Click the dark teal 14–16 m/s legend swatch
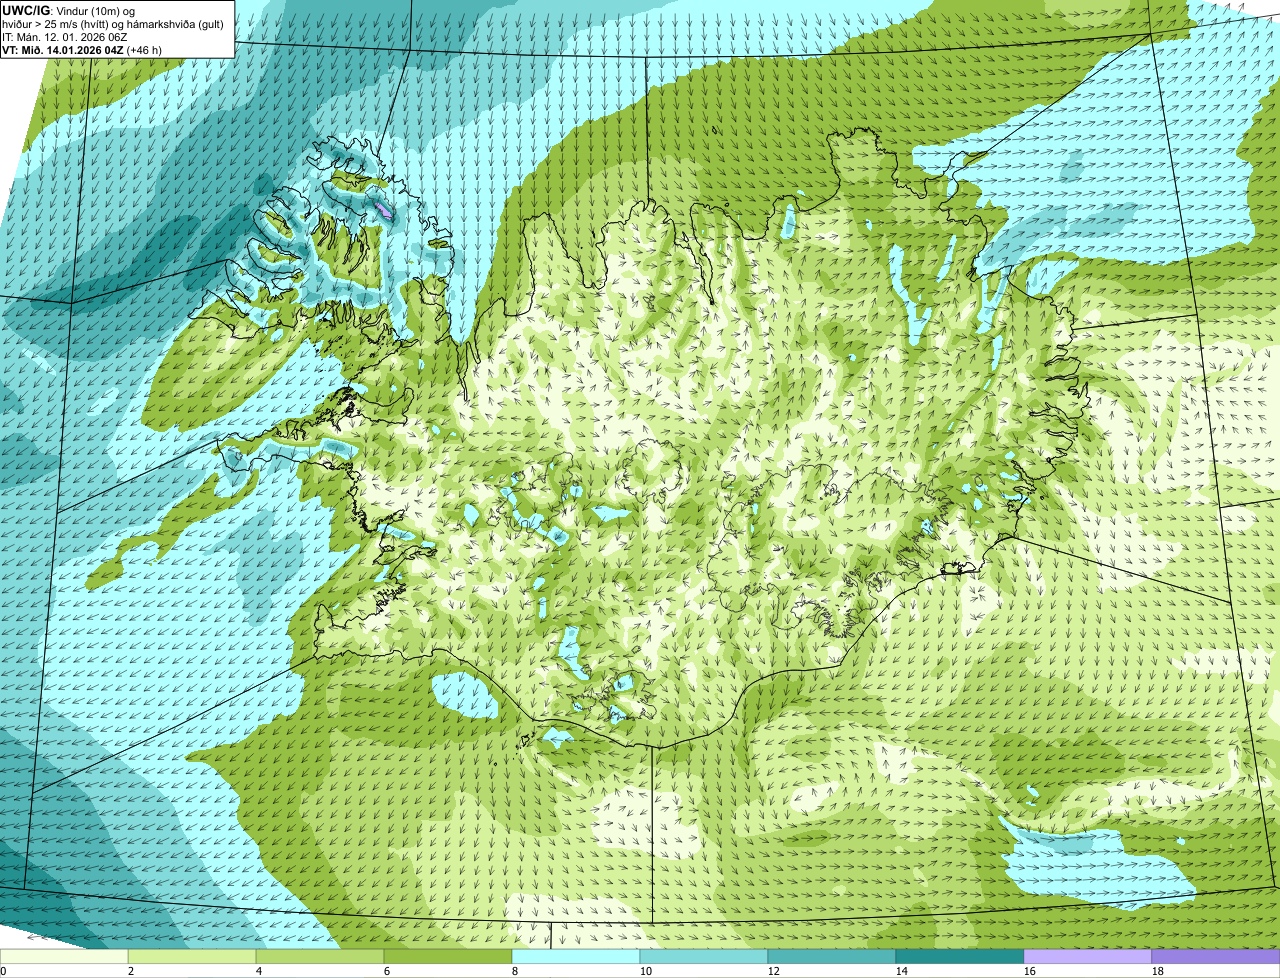 pos(960,956)
